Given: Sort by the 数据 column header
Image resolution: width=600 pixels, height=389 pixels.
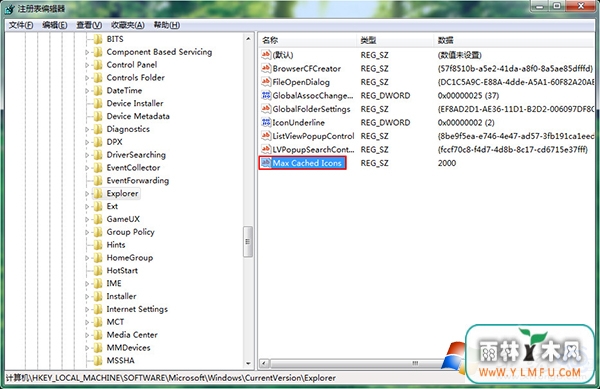Looking at the screenshot, I should coord(515,40).
